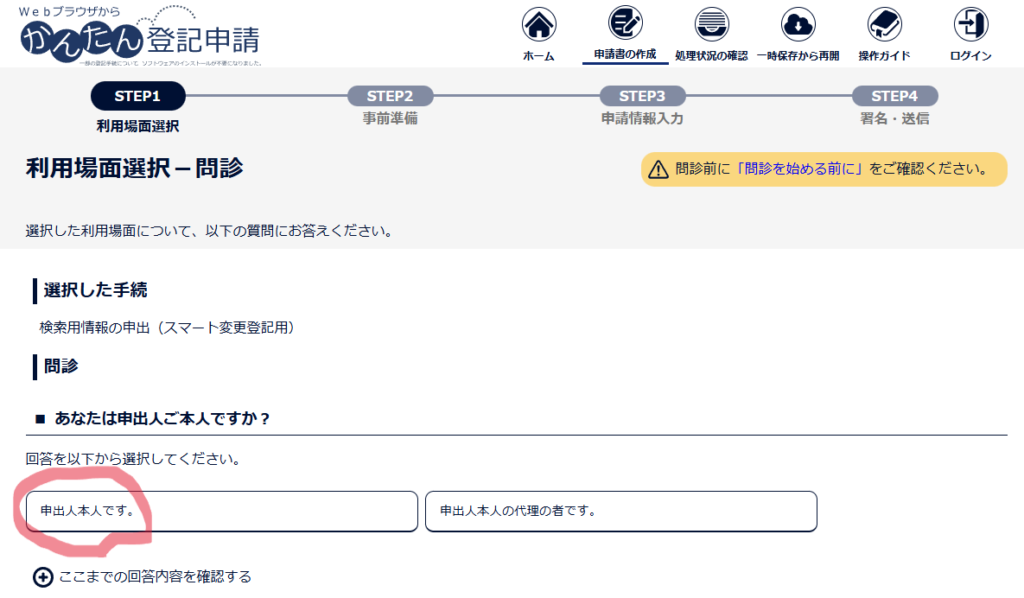The width and height of the screenshot is (1024, 598).
Task: Click the 処理状況の確認 icon
Action: tap(711, 24)
